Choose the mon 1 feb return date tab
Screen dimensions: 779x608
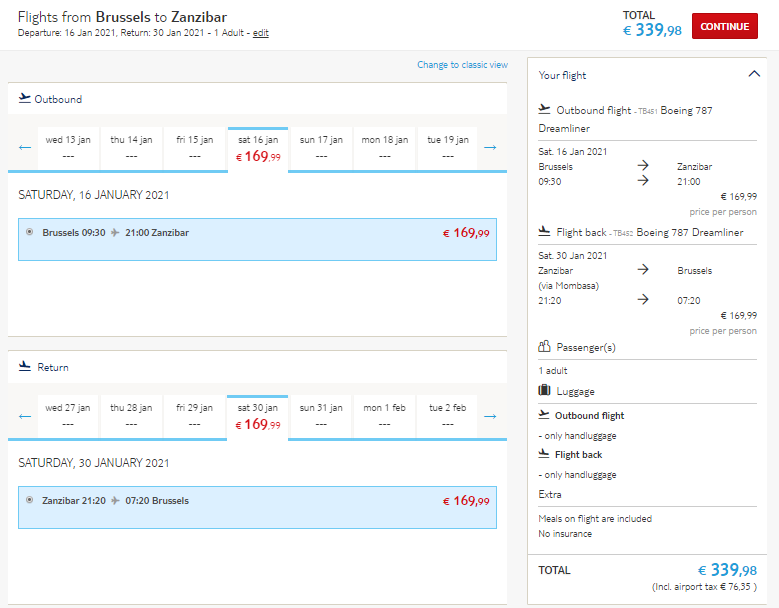click(384, 416)
